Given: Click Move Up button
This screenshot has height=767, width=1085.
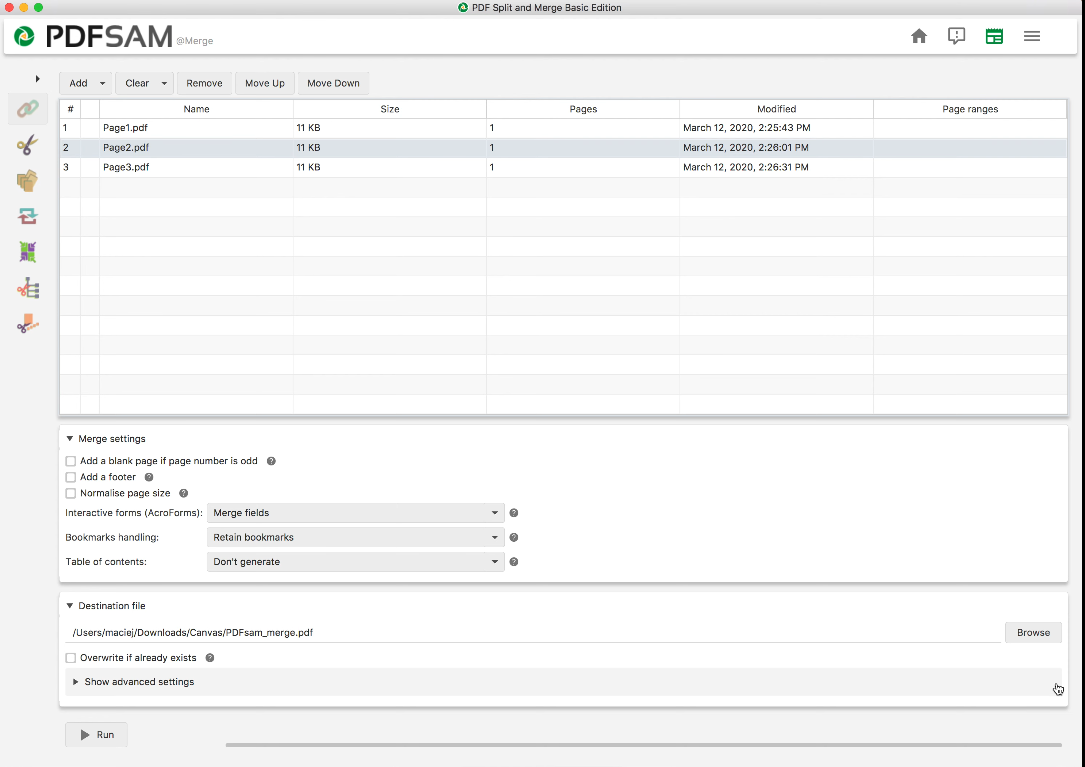Looking at the screenshot, I should (x=265, y=83).
